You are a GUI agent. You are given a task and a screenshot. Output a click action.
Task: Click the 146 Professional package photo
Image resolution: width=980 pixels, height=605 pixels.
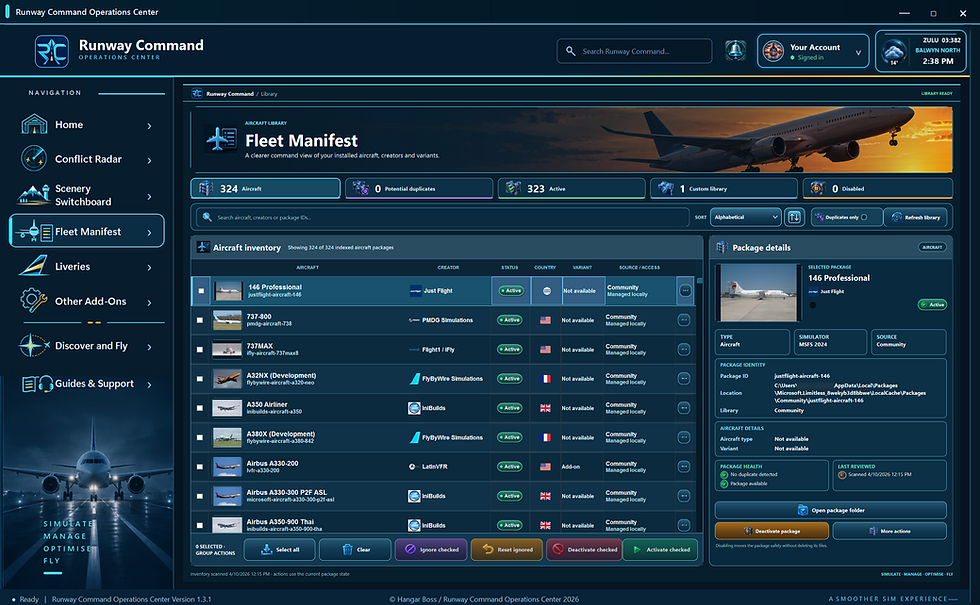[x=759, y=292]
